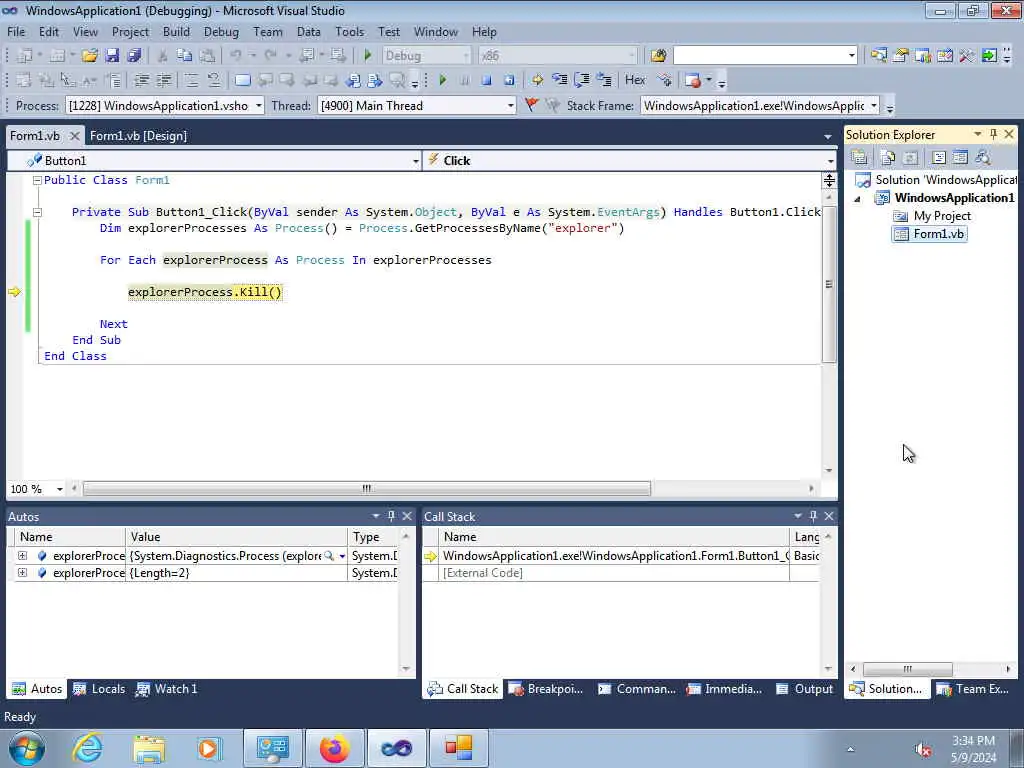1024x768 pixels.
Task: Open the visualizer magnifier for explorerProcess value
Action: click(329, 556)
